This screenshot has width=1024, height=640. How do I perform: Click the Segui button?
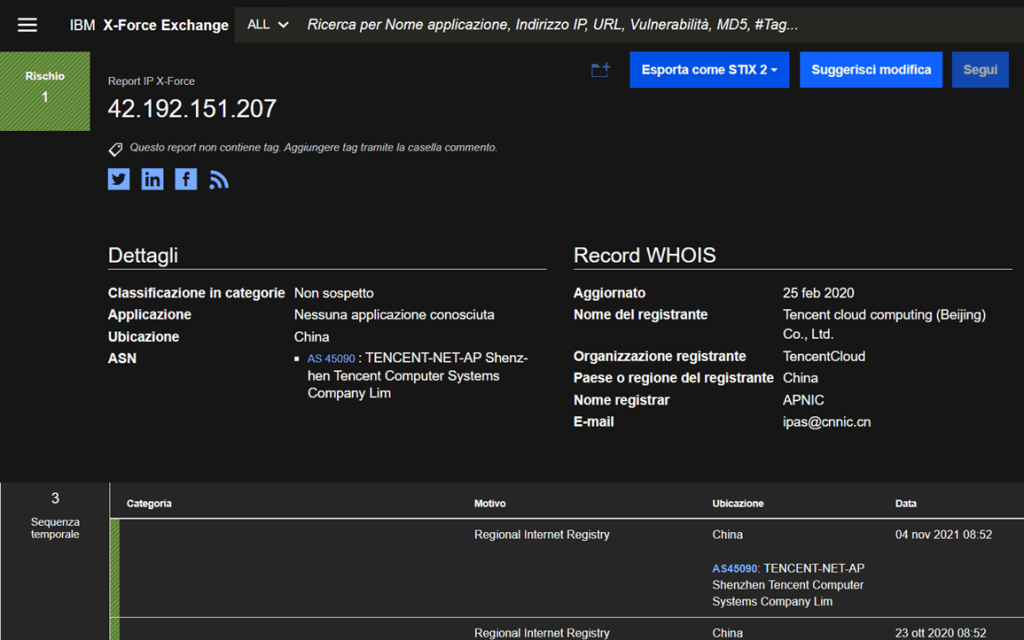(980, 70)
